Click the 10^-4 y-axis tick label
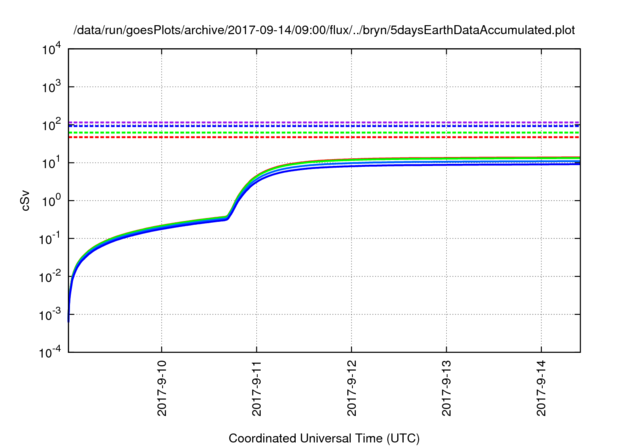The height and width of the screenshot is (448, 640). click(x=50, y=352)
